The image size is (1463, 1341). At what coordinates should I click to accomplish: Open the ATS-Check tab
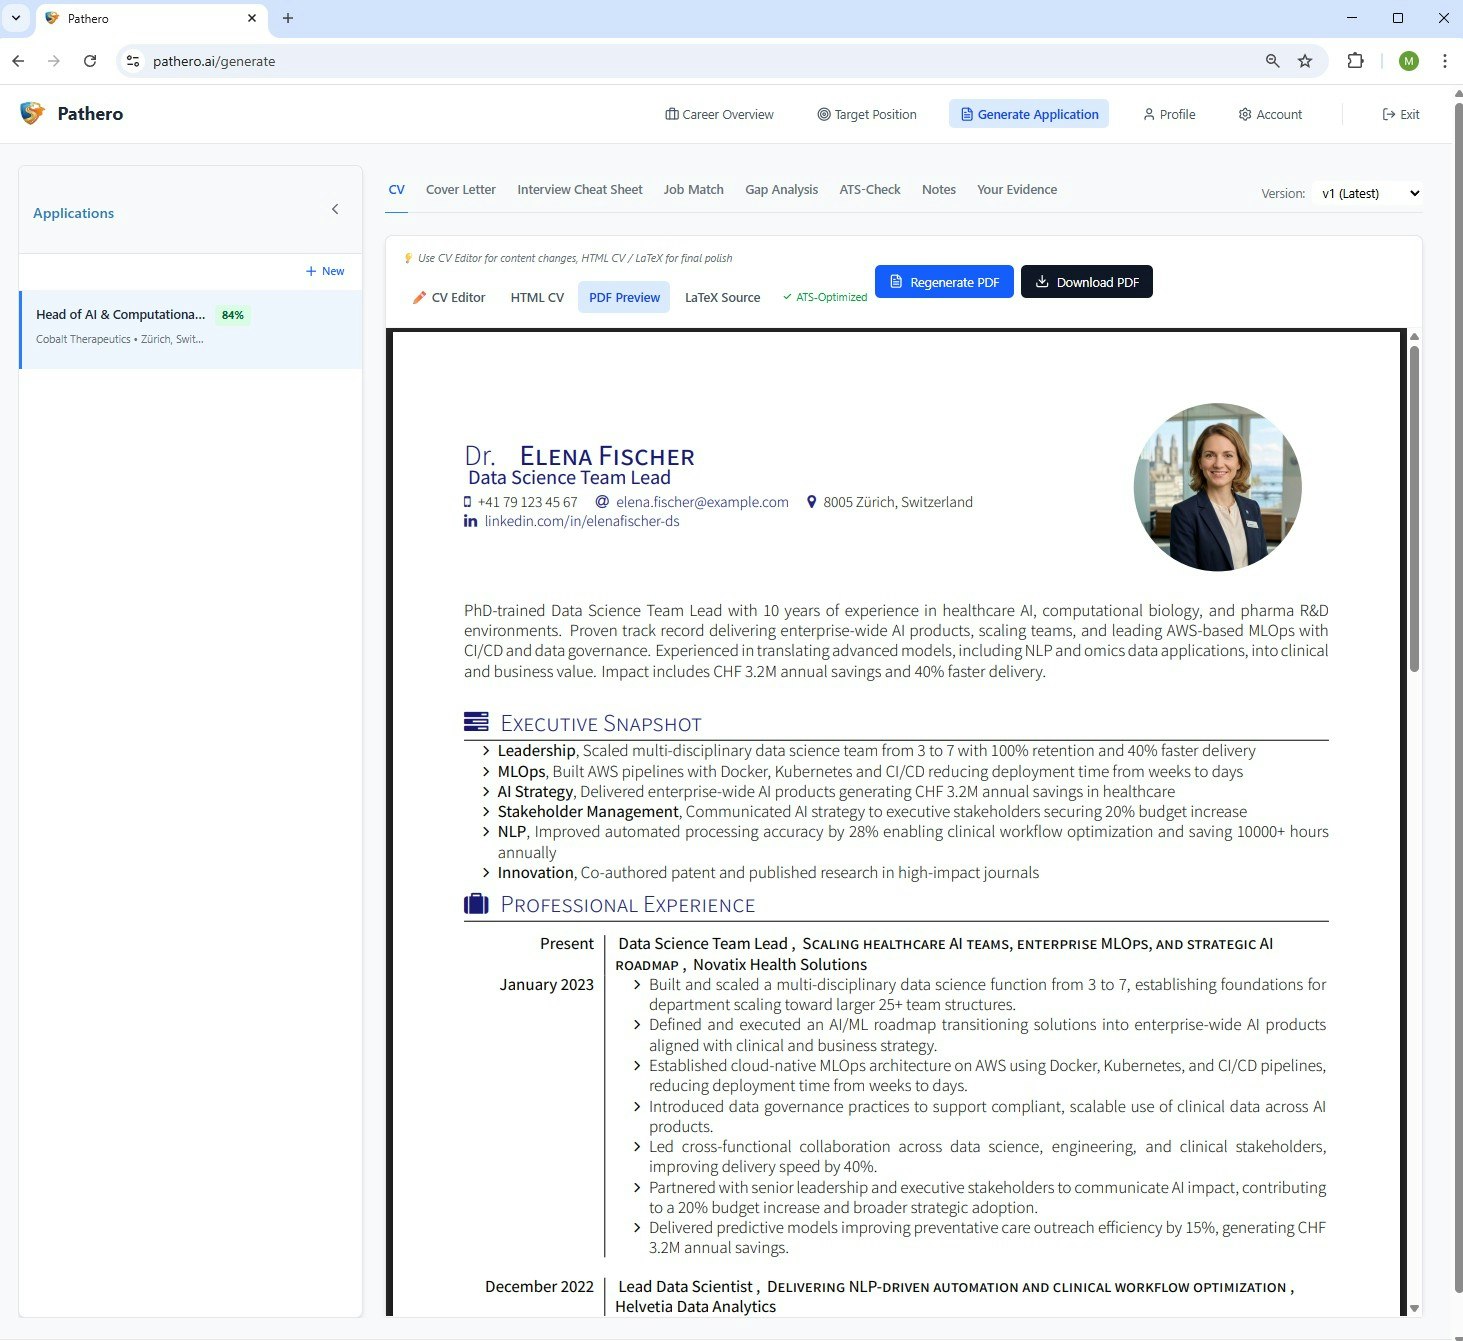click(870, 189)
